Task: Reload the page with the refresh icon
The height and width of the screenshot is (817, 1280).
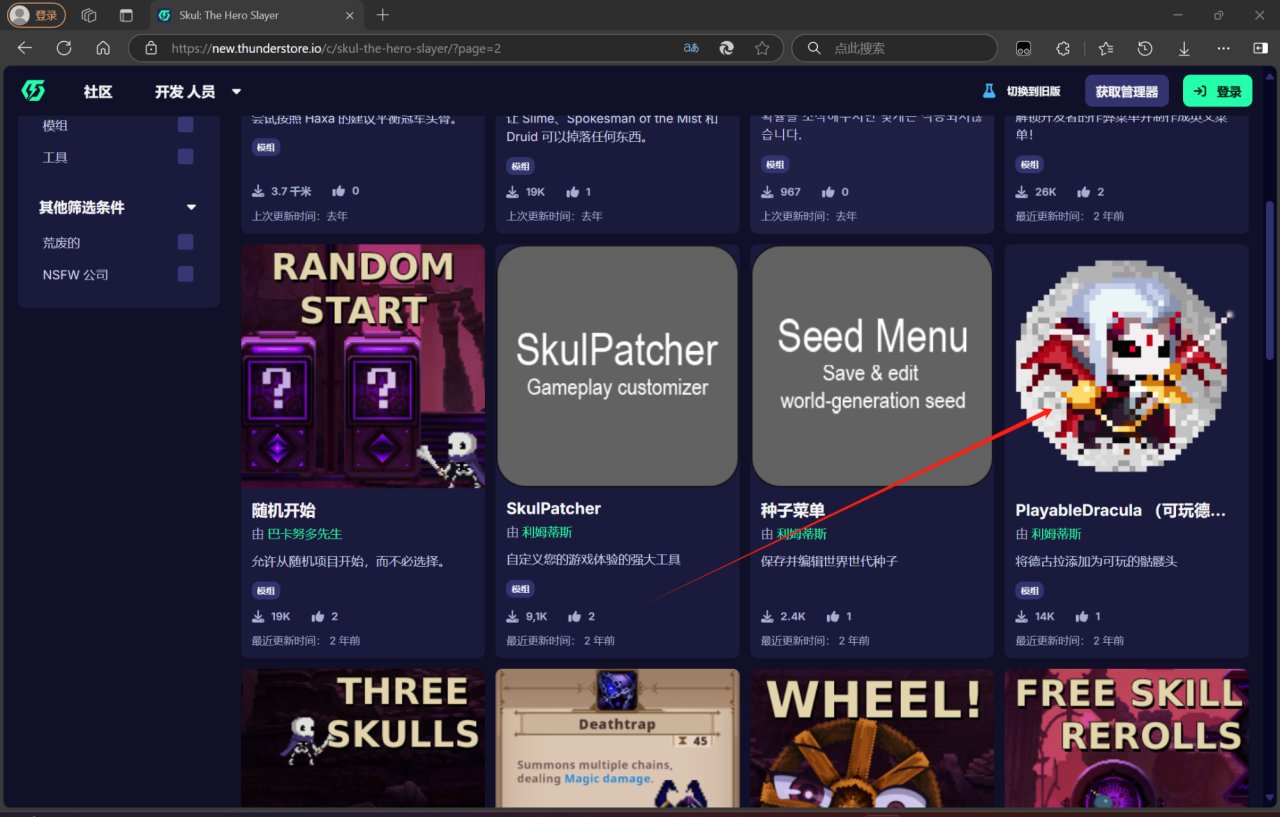Action: pos(64,48)
